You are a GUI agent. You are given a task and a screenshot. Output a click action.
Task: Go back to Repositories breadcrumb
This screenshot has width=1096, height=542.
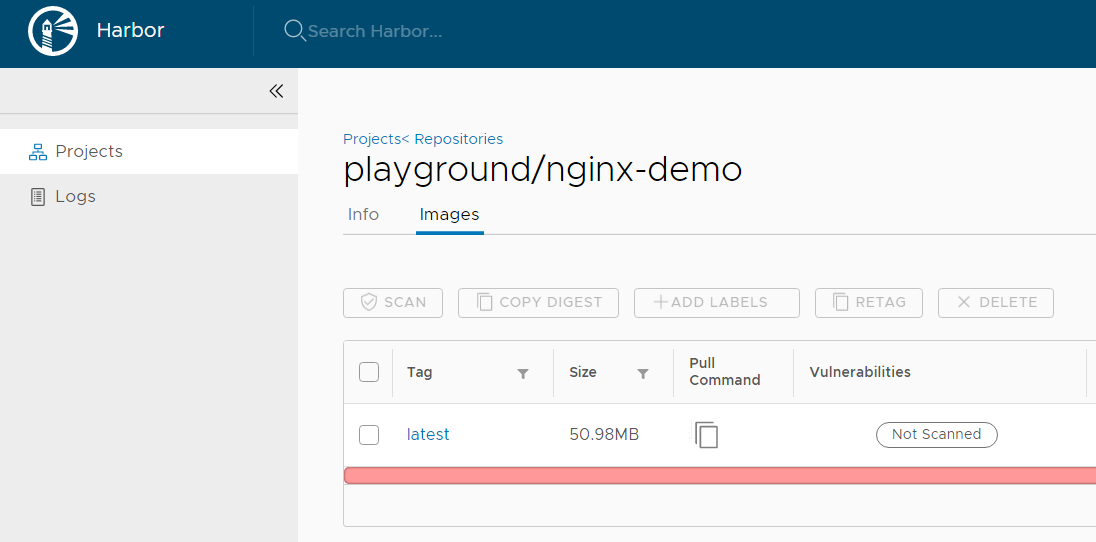pyautogui.click(x=459, y=139)
